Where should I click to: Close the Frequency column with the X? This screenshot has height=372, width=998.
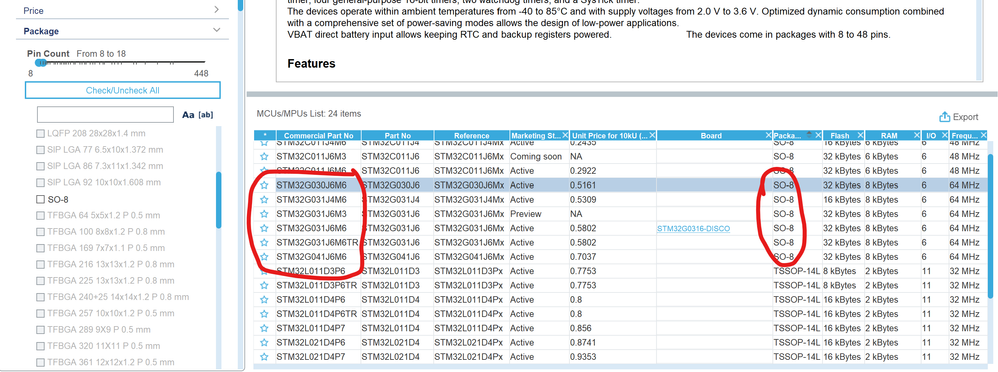coord(984,136)
